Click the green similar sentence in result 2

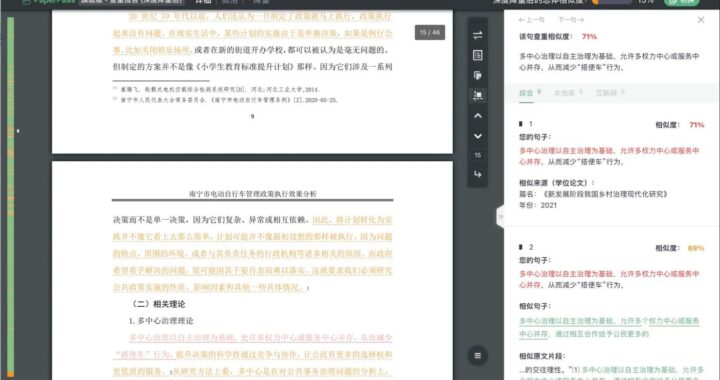click(x=609, y=328)
